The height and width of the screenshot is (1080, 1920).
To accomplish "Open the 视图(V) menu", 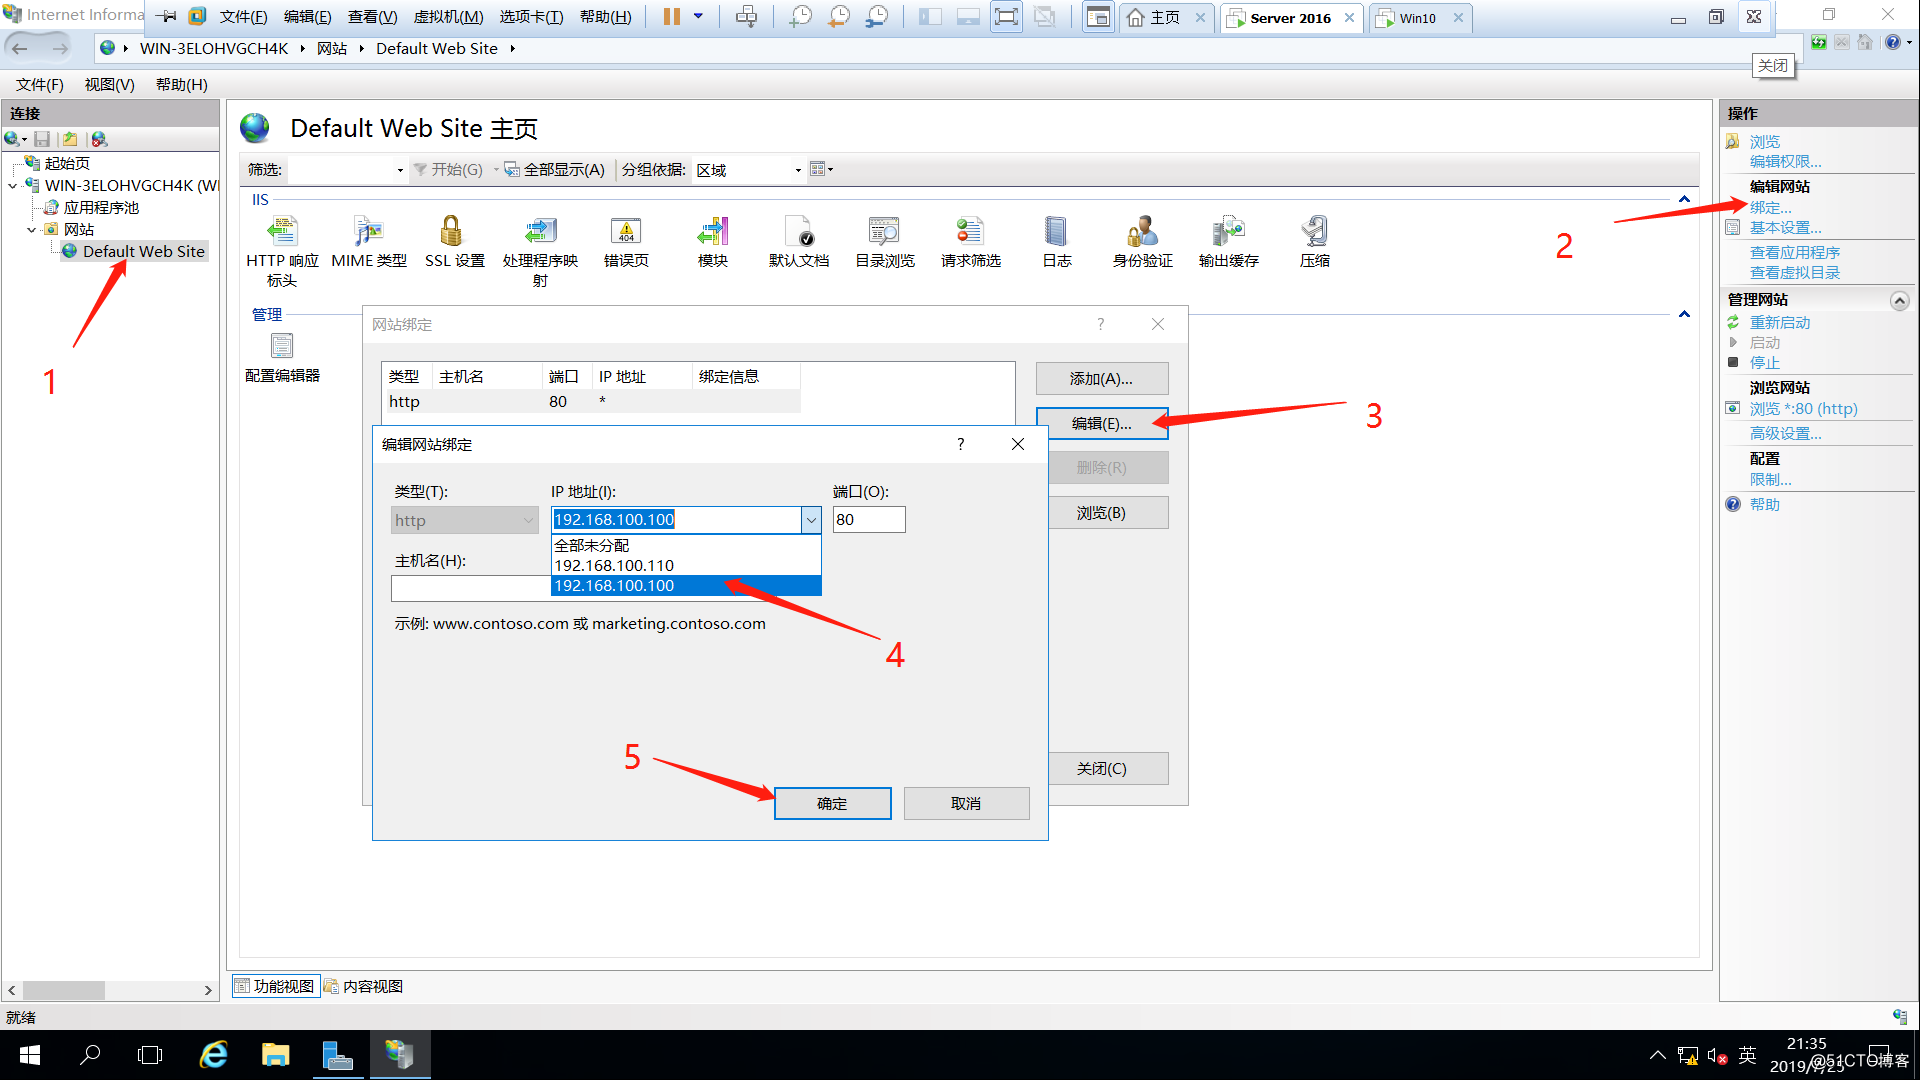I will coord(109,85).
